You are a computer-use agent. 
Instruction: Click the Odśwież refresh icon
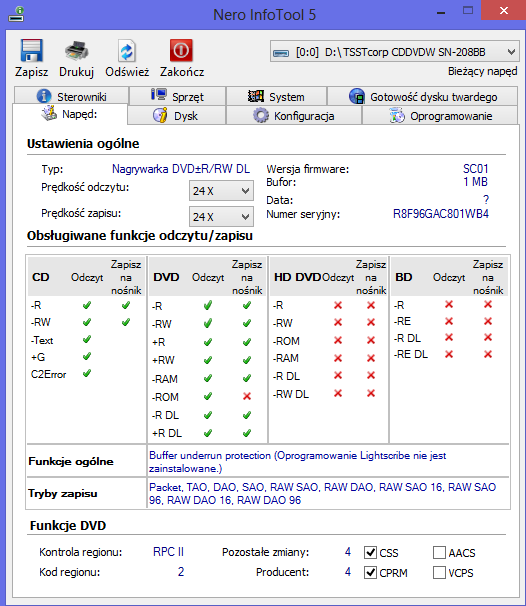[127, 51]
